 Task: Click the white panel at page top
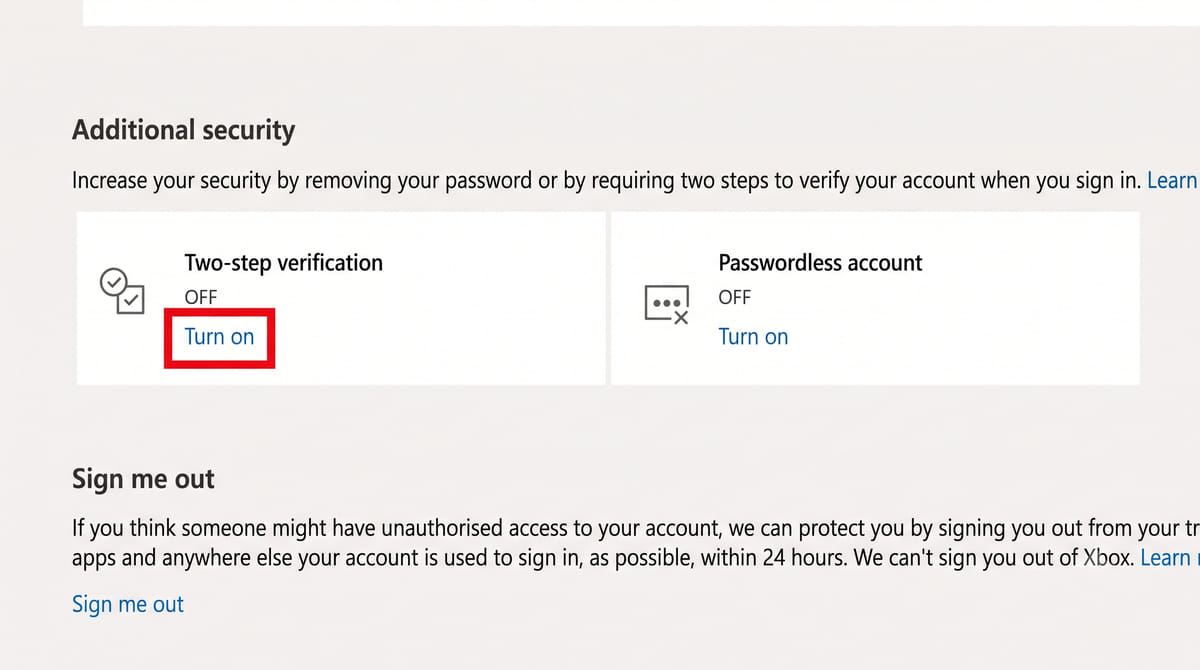coord(641,12)
